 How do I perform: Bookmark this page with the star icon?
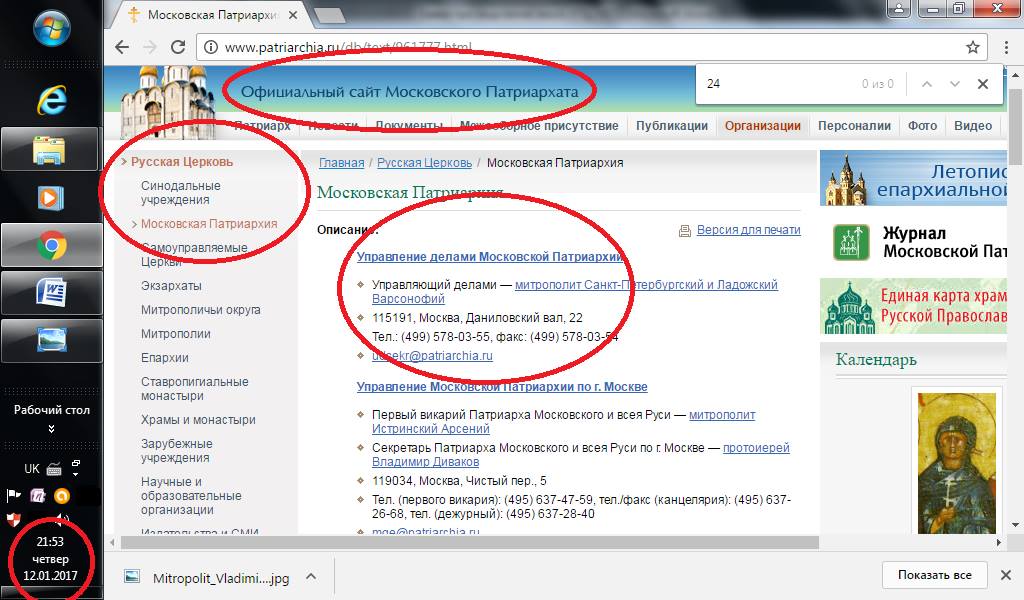(x=973, y=47)
